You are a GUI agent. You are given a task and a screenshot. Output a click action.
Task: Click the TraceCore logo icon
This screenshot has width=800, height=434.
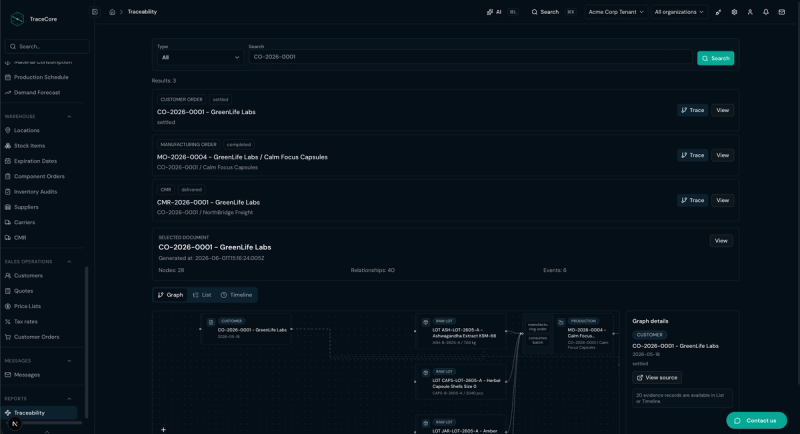click(17, 19)
